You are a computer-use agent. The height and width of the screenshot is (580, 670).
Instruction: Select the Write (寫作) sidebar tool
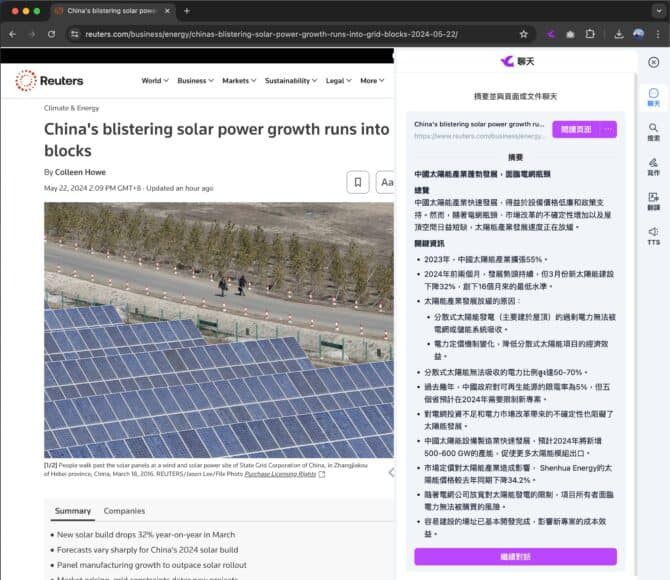tap(653, 166)
